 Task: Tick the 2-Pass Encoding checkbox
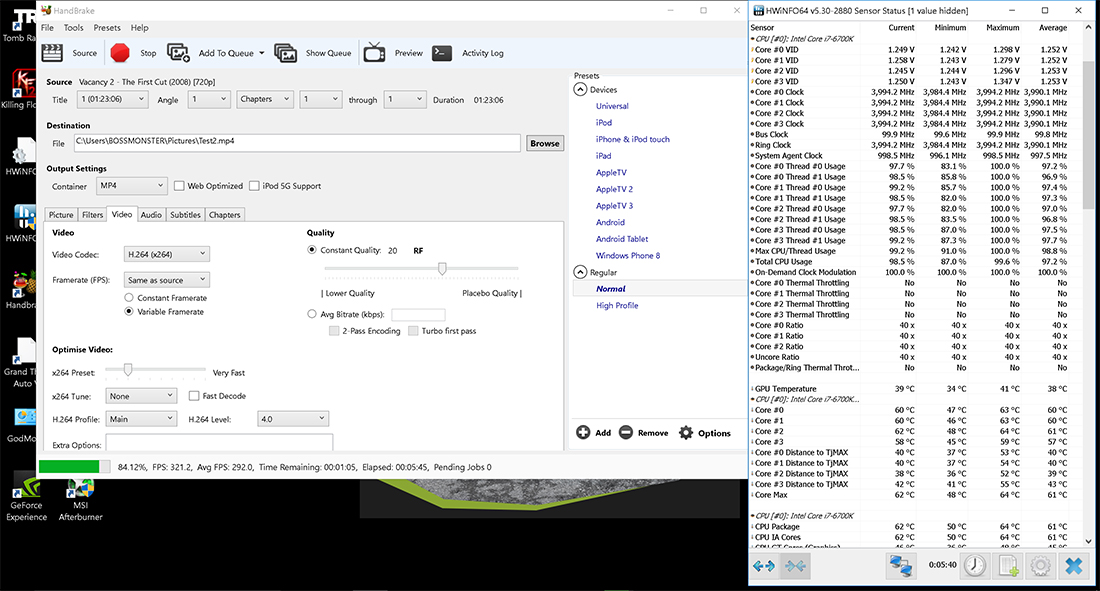334,331
